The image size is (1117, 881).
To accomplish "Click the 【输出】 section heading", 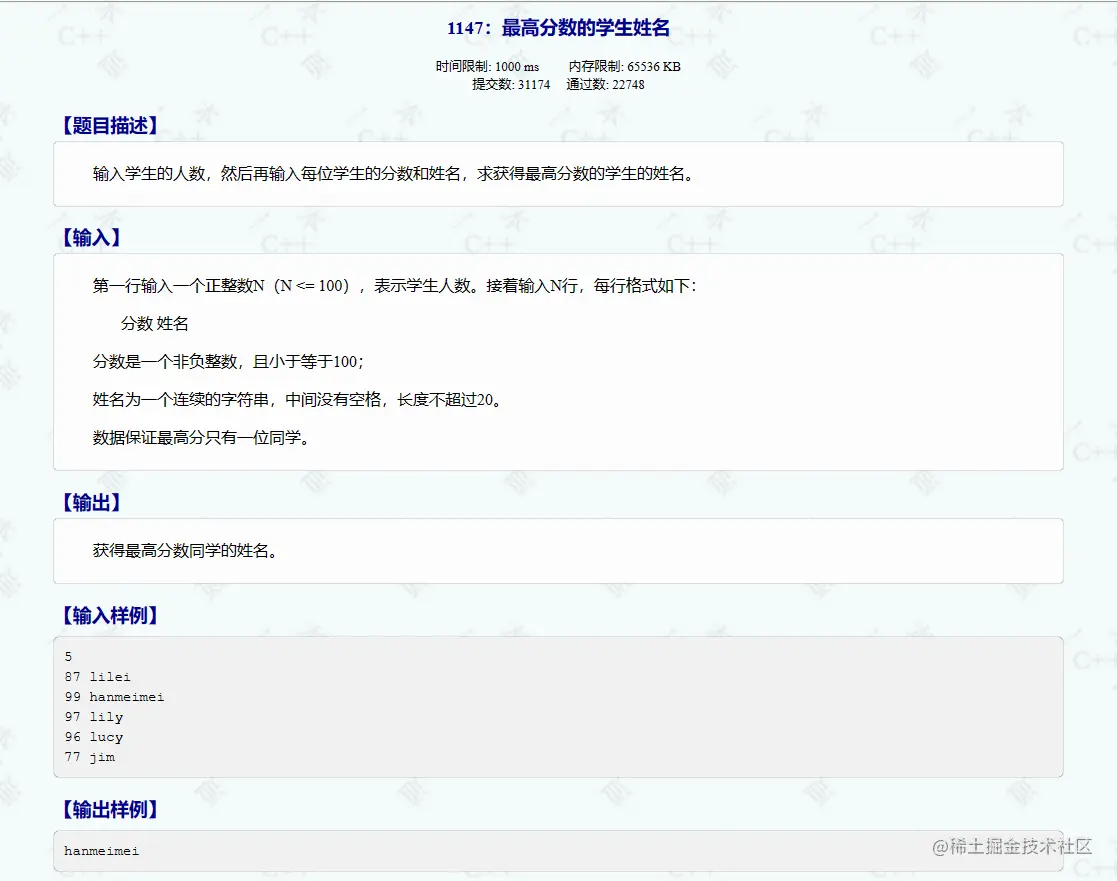I will click(x=91, y=502).
